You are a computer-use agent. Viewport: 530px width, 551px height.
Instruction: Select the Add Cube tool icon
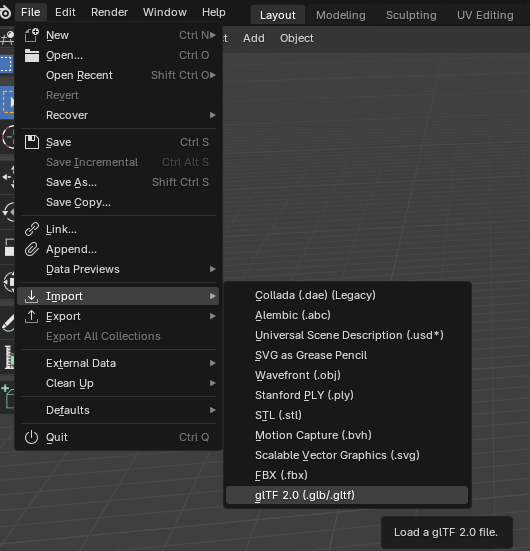click(x=8, y=397)
